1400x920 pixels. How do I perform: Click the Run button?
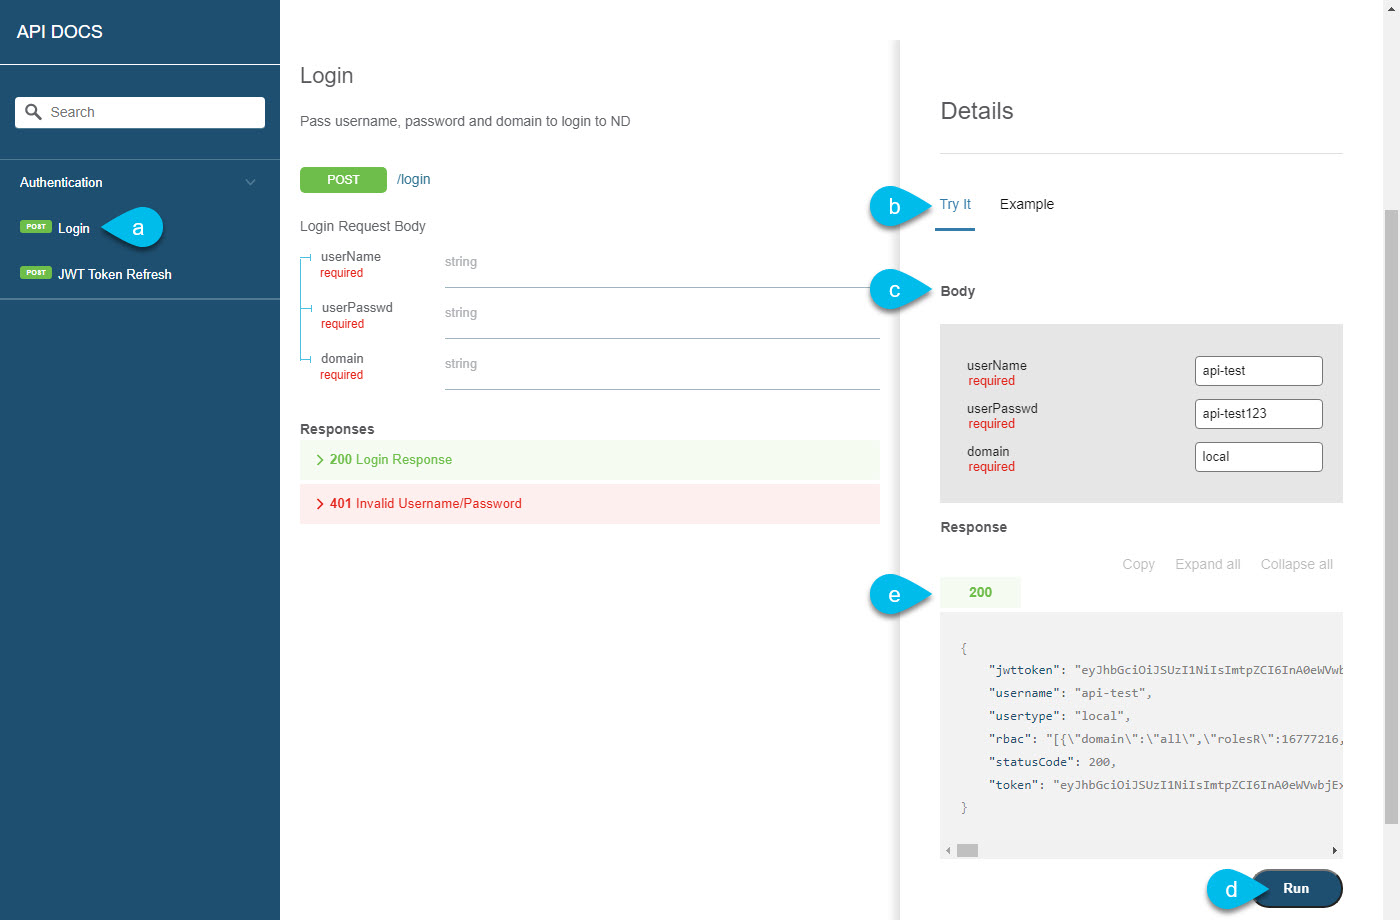(1296, 888)
